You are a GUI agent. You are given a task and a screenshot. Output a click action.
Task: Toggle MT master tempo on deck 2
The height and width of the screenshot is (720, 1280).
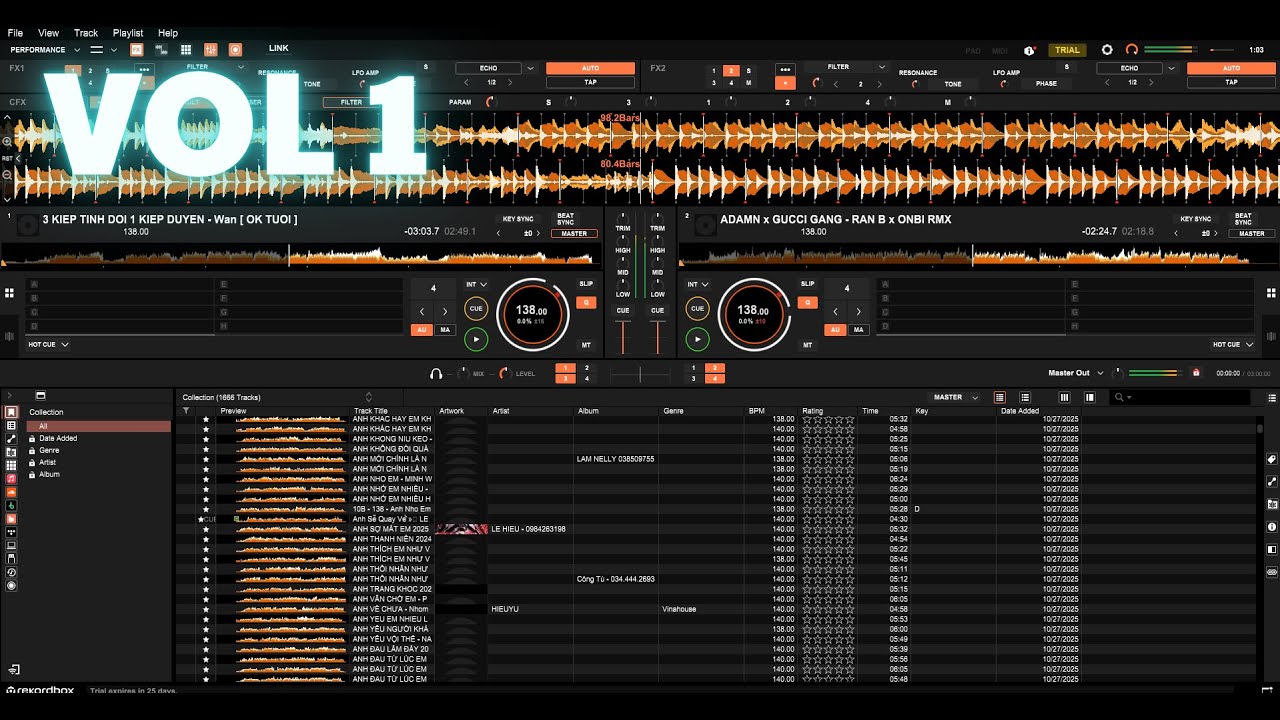(807, 345)
